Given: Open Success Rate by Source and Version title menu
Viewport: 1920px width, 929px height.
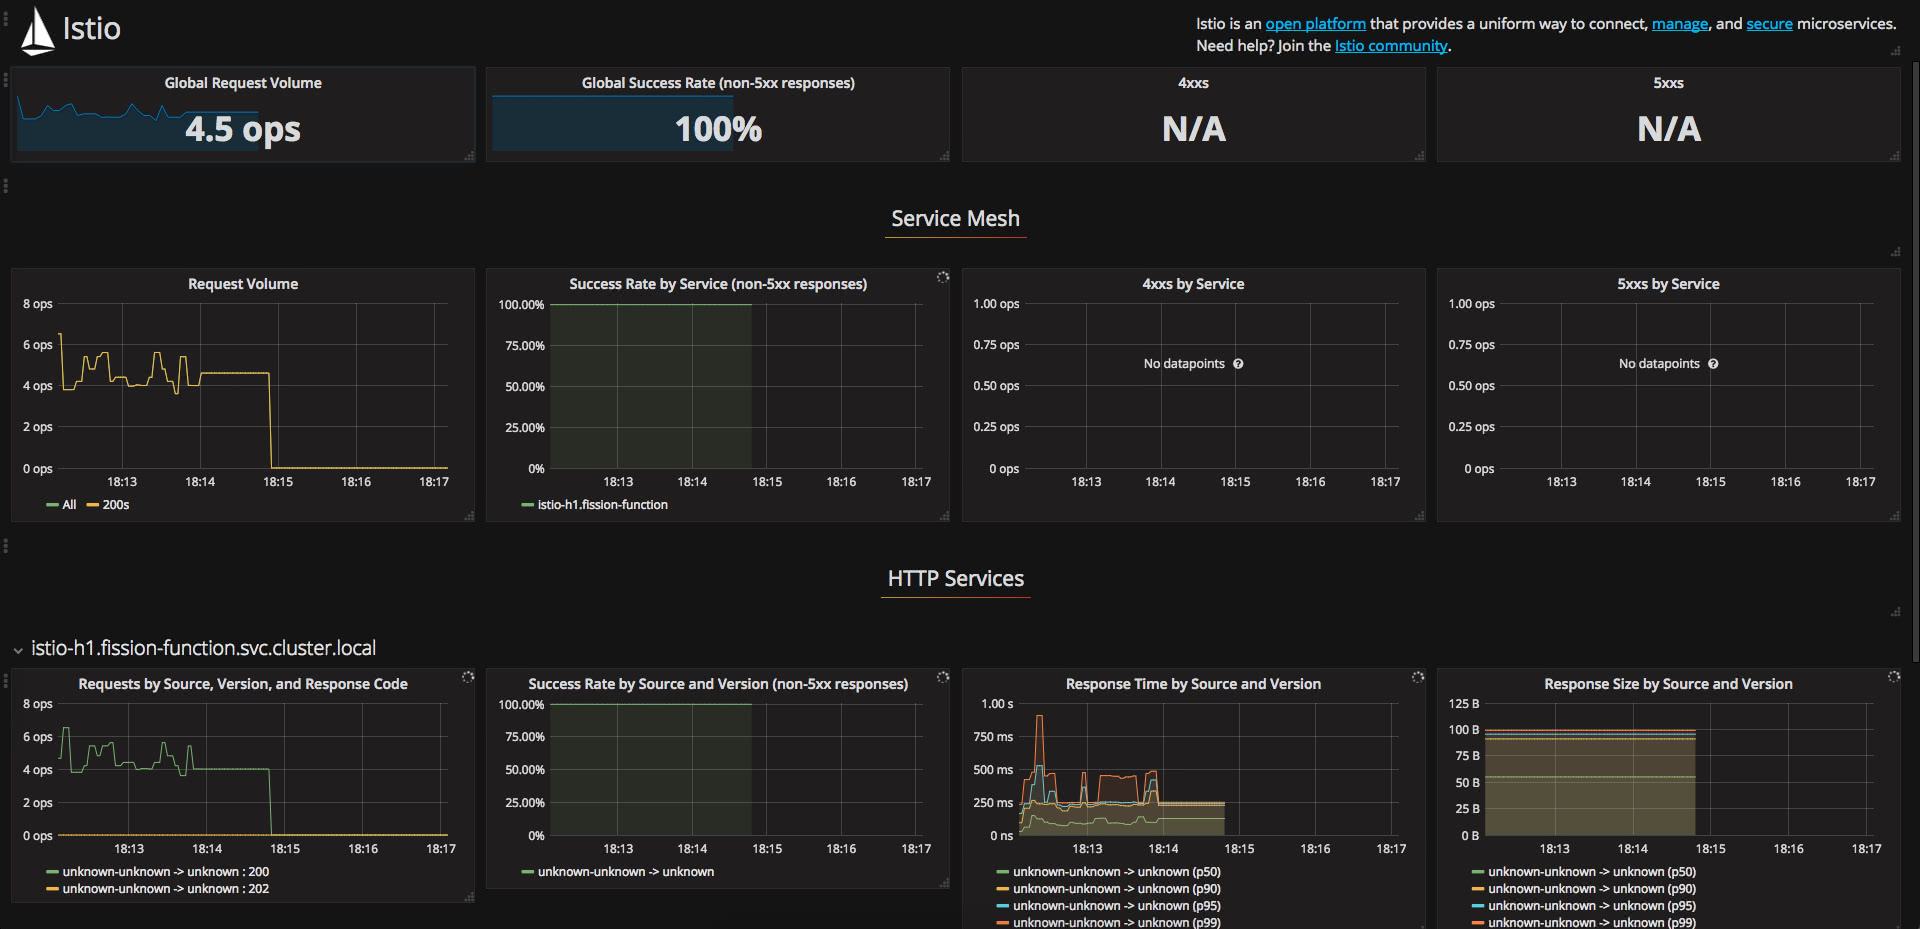Looking at the screenshot, I should (x=718, y=684).
